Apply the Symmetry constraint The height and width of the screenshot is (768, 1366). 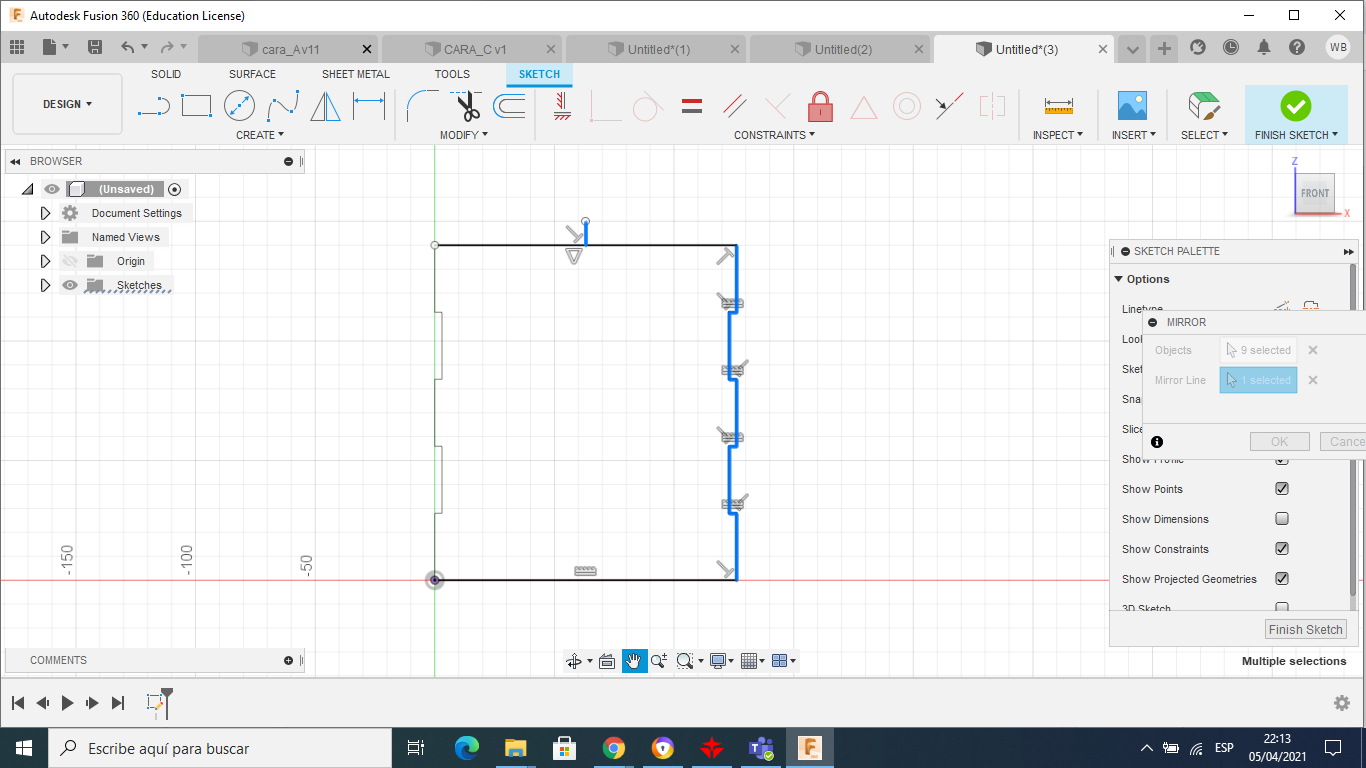click(992, 106)
